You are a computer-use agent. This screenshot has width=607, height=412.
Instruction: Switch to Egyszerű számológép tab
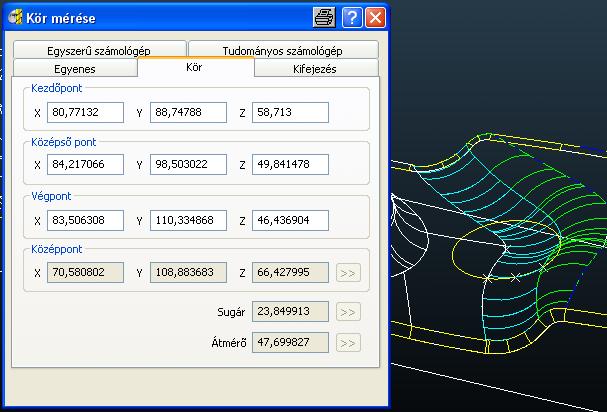[x=99, y=50]
